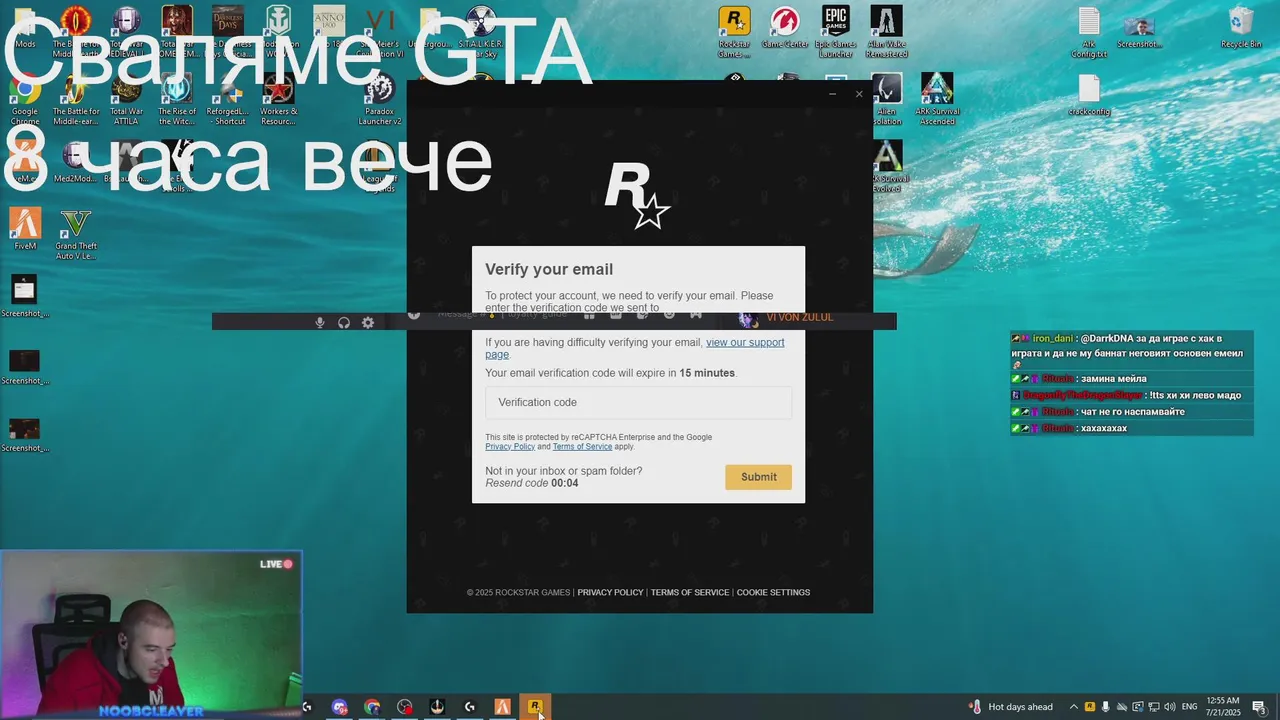This screenshot has width=1280, height=720.
Task: Launch the FiveM desktop shortcut
Action: [25, 229]
